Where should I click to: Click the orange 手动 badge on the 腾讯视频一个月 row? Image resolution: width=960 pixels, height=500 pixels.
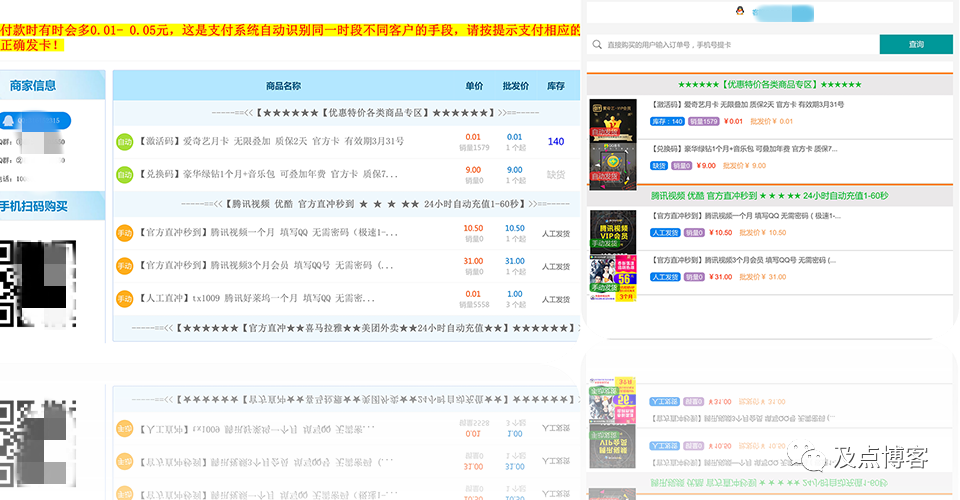pyautogui.click(x=125, y=233)
